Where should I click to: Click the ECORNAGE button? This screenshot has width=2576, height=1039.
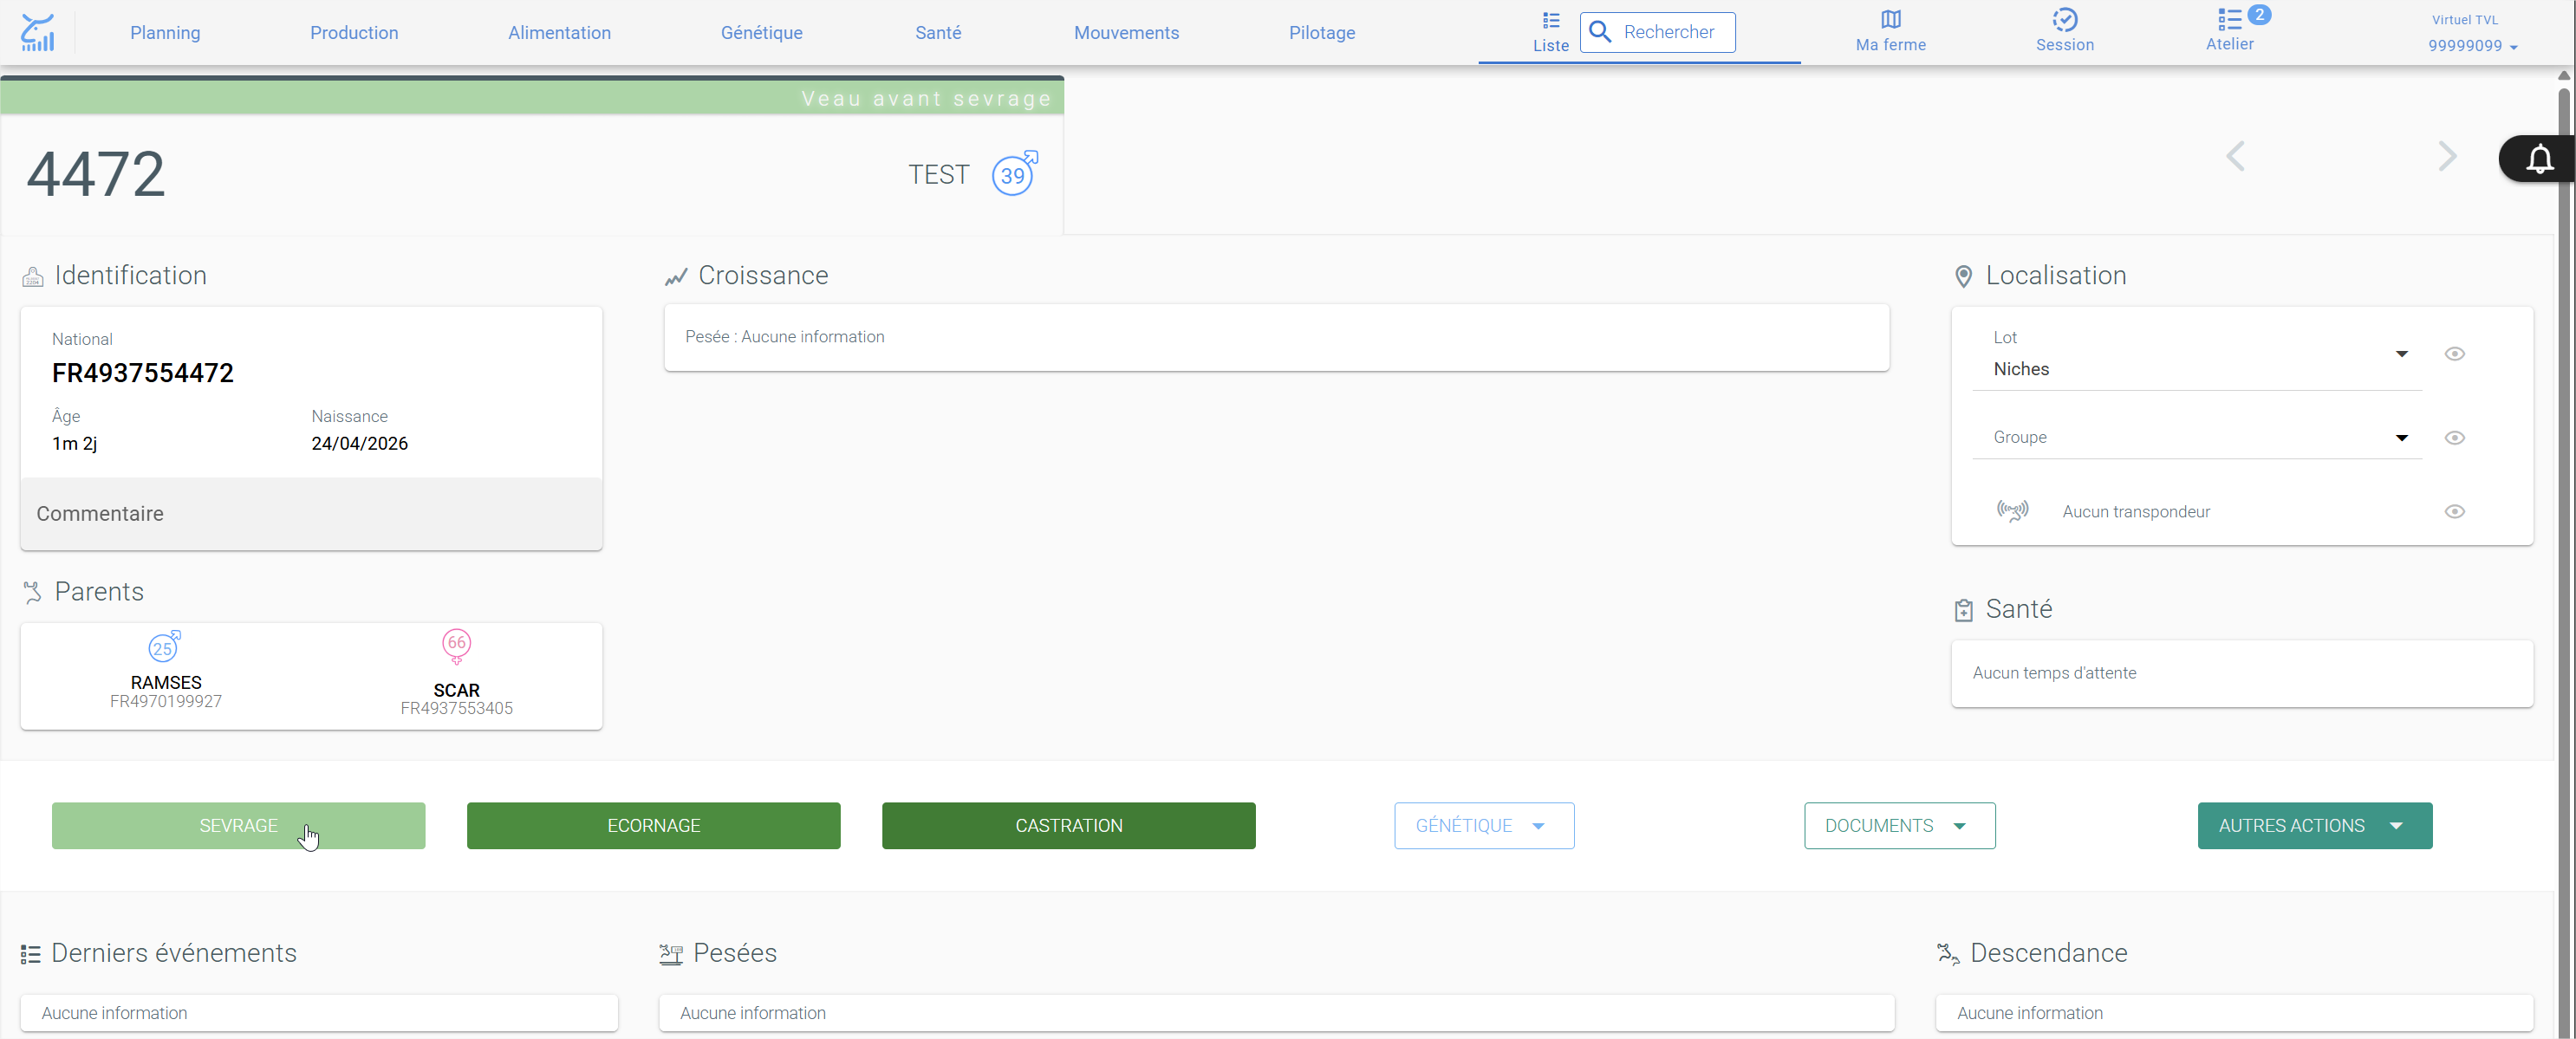(653, 826)
